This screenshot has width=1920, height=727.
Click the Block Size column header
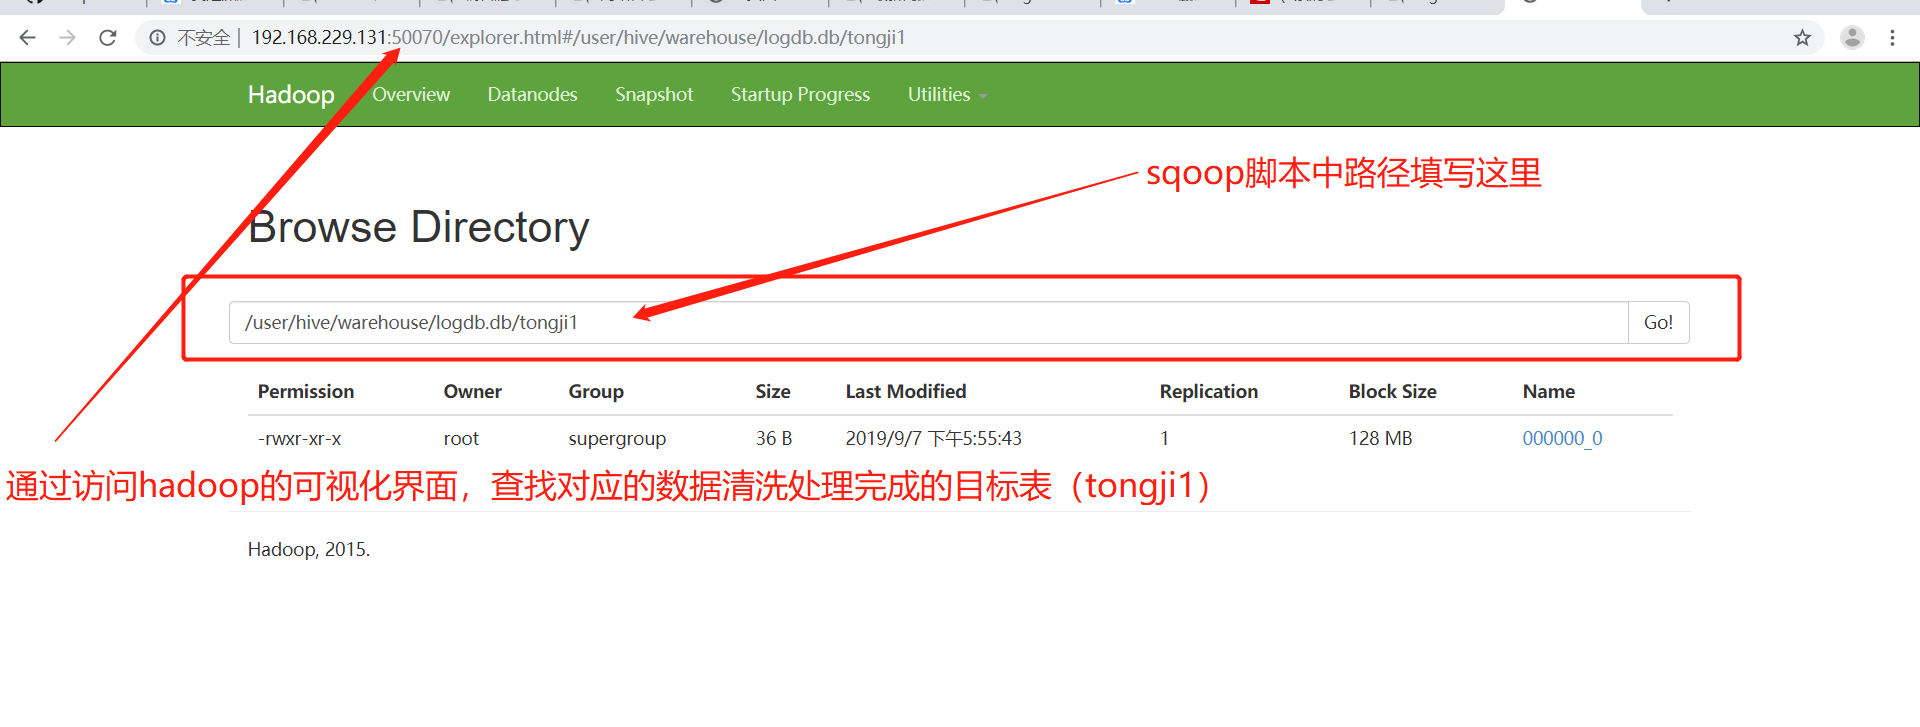tap(1392, 391)
